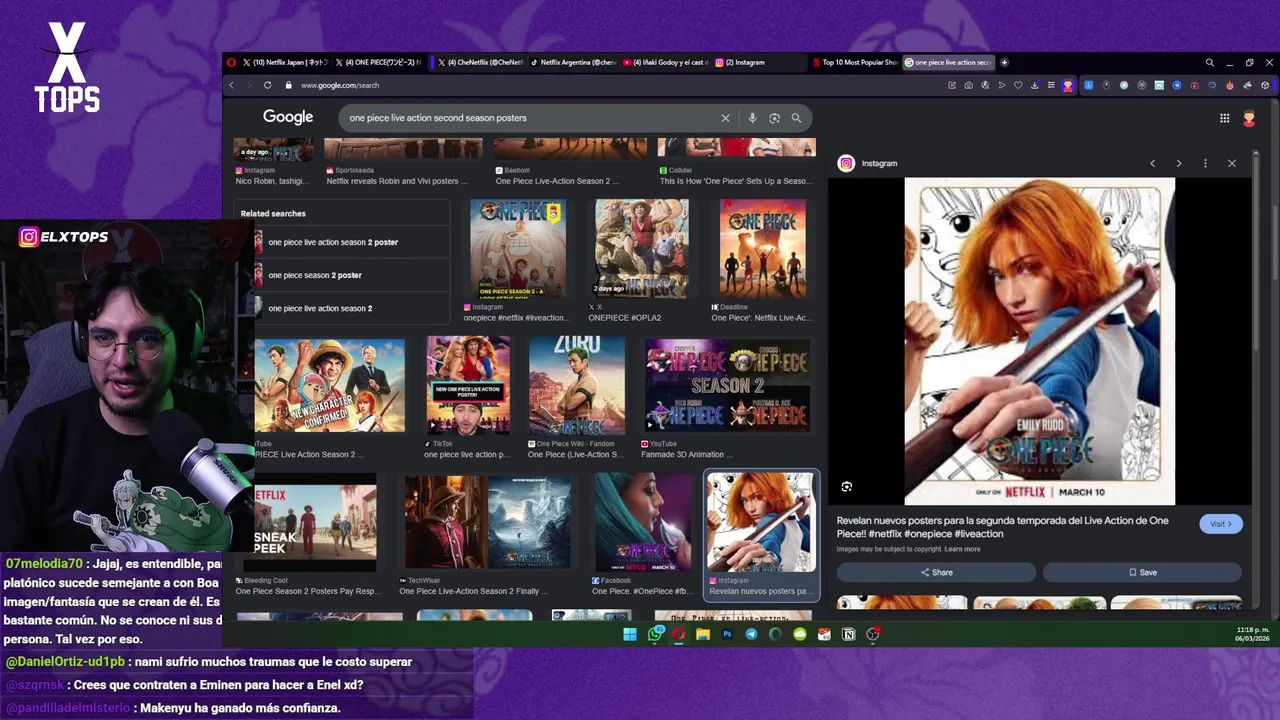Viewport: 1280px width, 720px height.
Task: Save the previewed image
Action: click(x=1142, y=572)
